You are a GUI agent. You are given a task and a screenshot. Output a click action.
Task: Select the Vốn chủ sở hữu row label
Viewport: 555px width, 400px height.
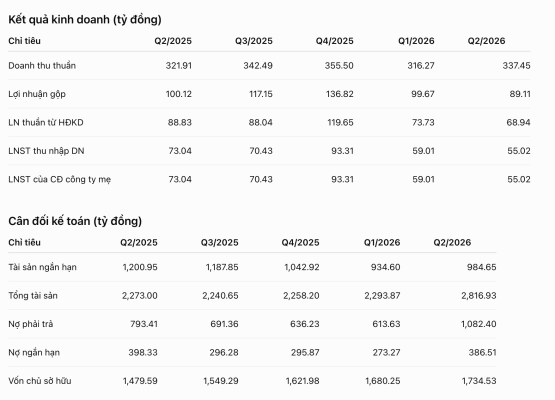(x=40, y=381)
